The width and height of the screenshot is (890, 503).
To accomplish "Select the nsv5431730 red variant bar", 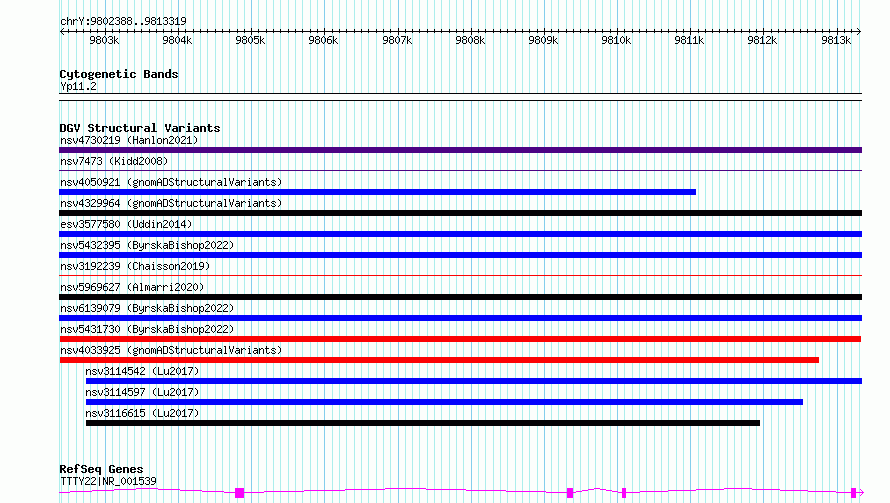I will click(x=460, y=339).
